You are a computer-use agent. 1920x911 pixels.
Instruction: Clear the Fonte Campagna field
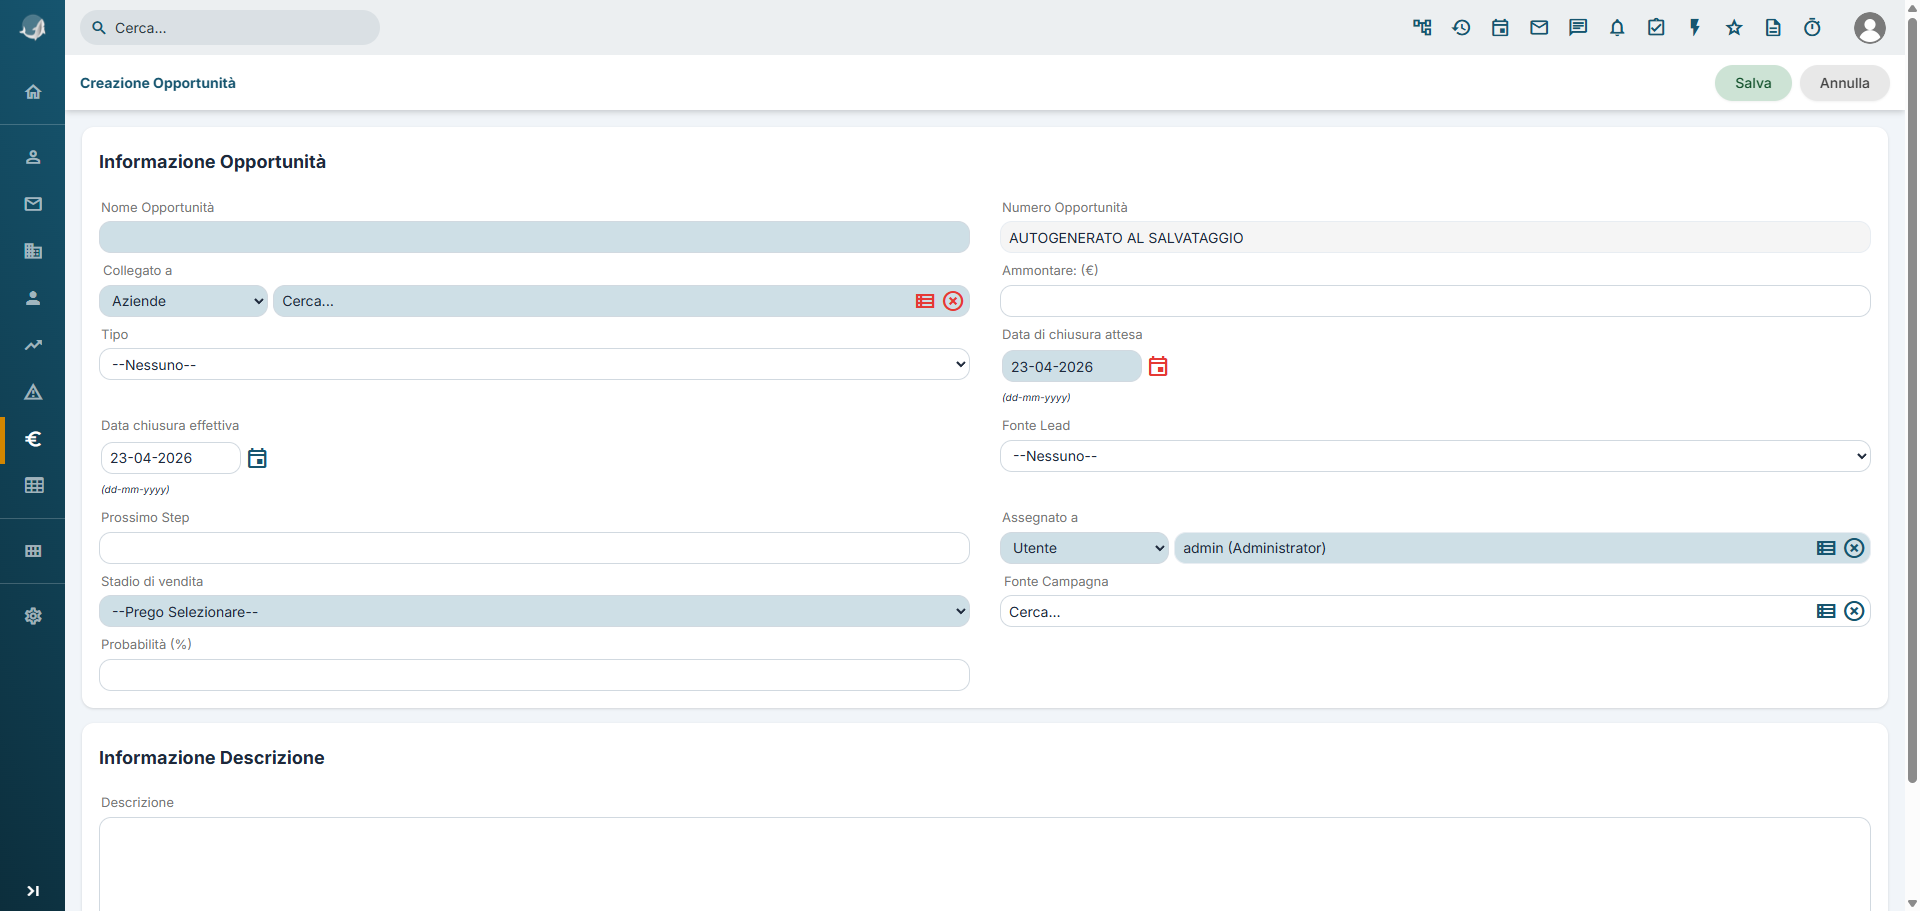(x=1854, y=611)
